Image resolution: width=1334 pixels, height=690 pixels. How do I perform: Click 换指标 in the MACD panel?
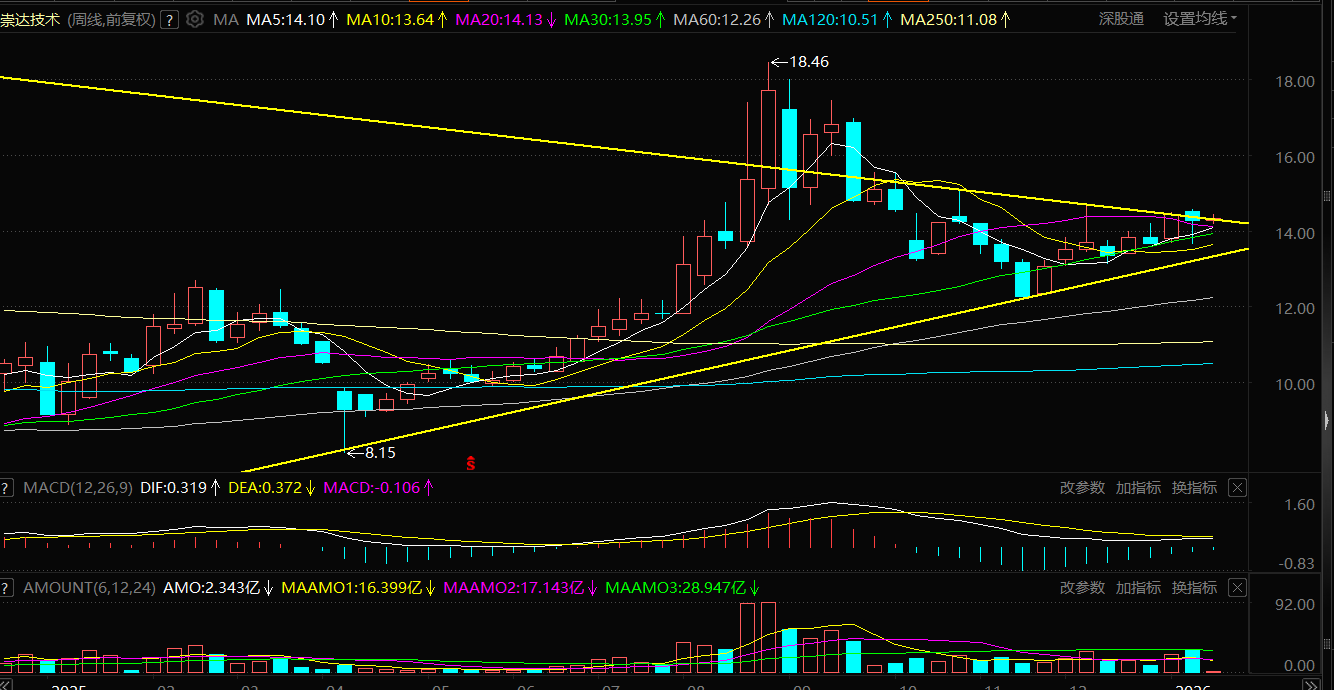[1194, 488]
